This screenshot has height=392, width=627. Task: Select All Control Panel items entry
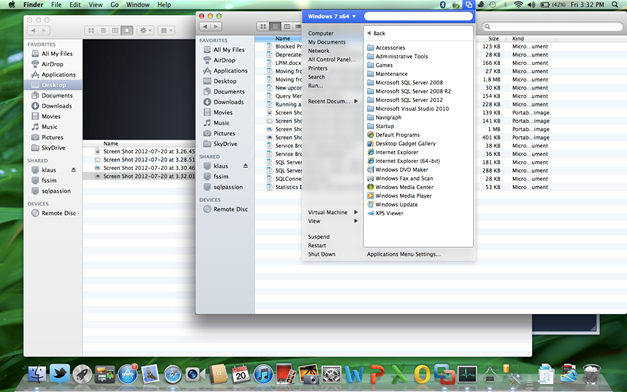pyautogui.click(x=331, y=60)
